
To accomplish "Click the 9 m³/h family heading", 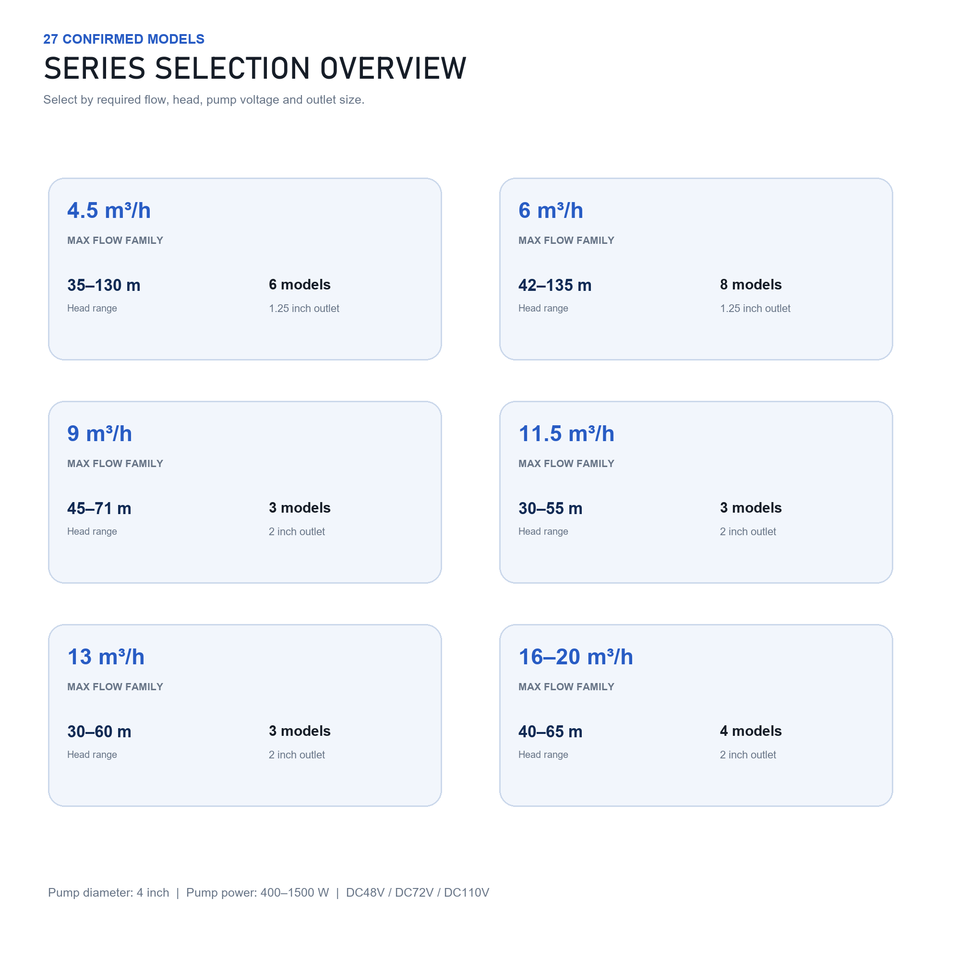I will 99,433.
